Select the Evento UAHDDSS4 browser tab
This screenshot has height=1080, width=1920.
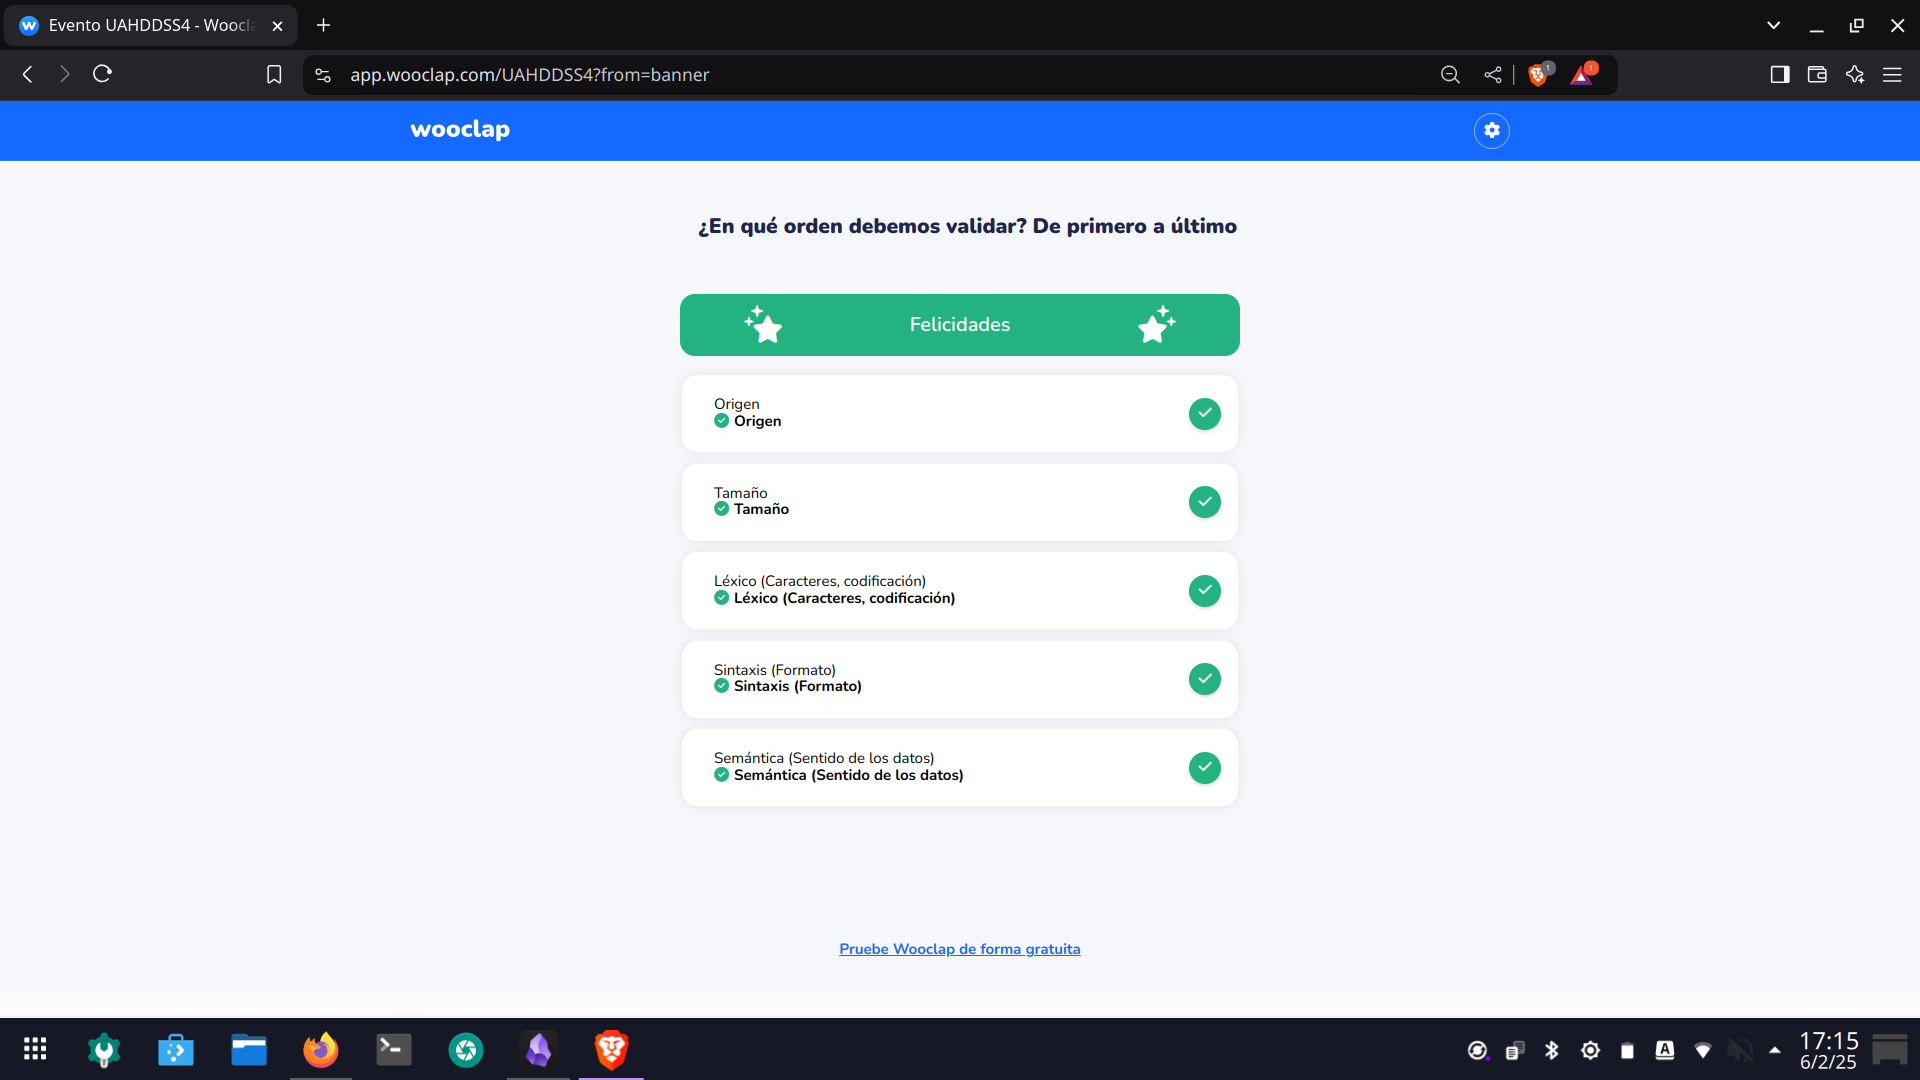pos(150,25)
